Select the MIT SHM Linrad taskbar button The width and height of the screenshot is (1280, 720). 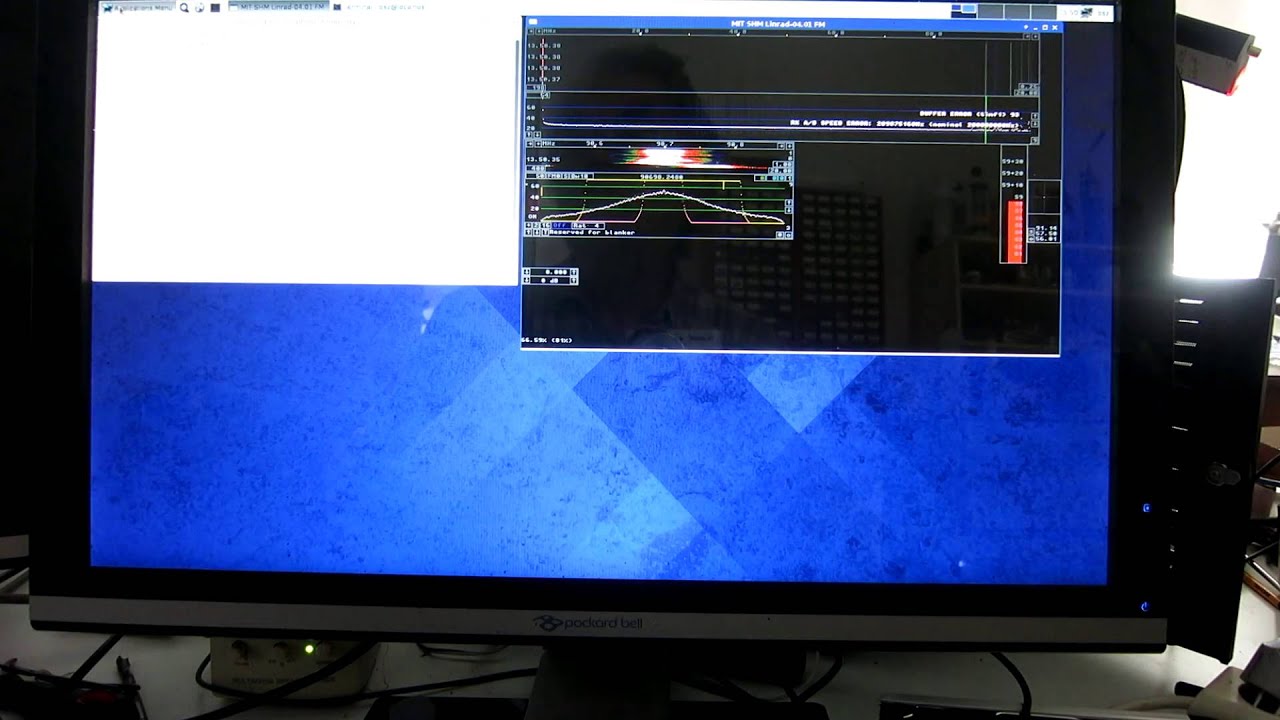(279, 7)
